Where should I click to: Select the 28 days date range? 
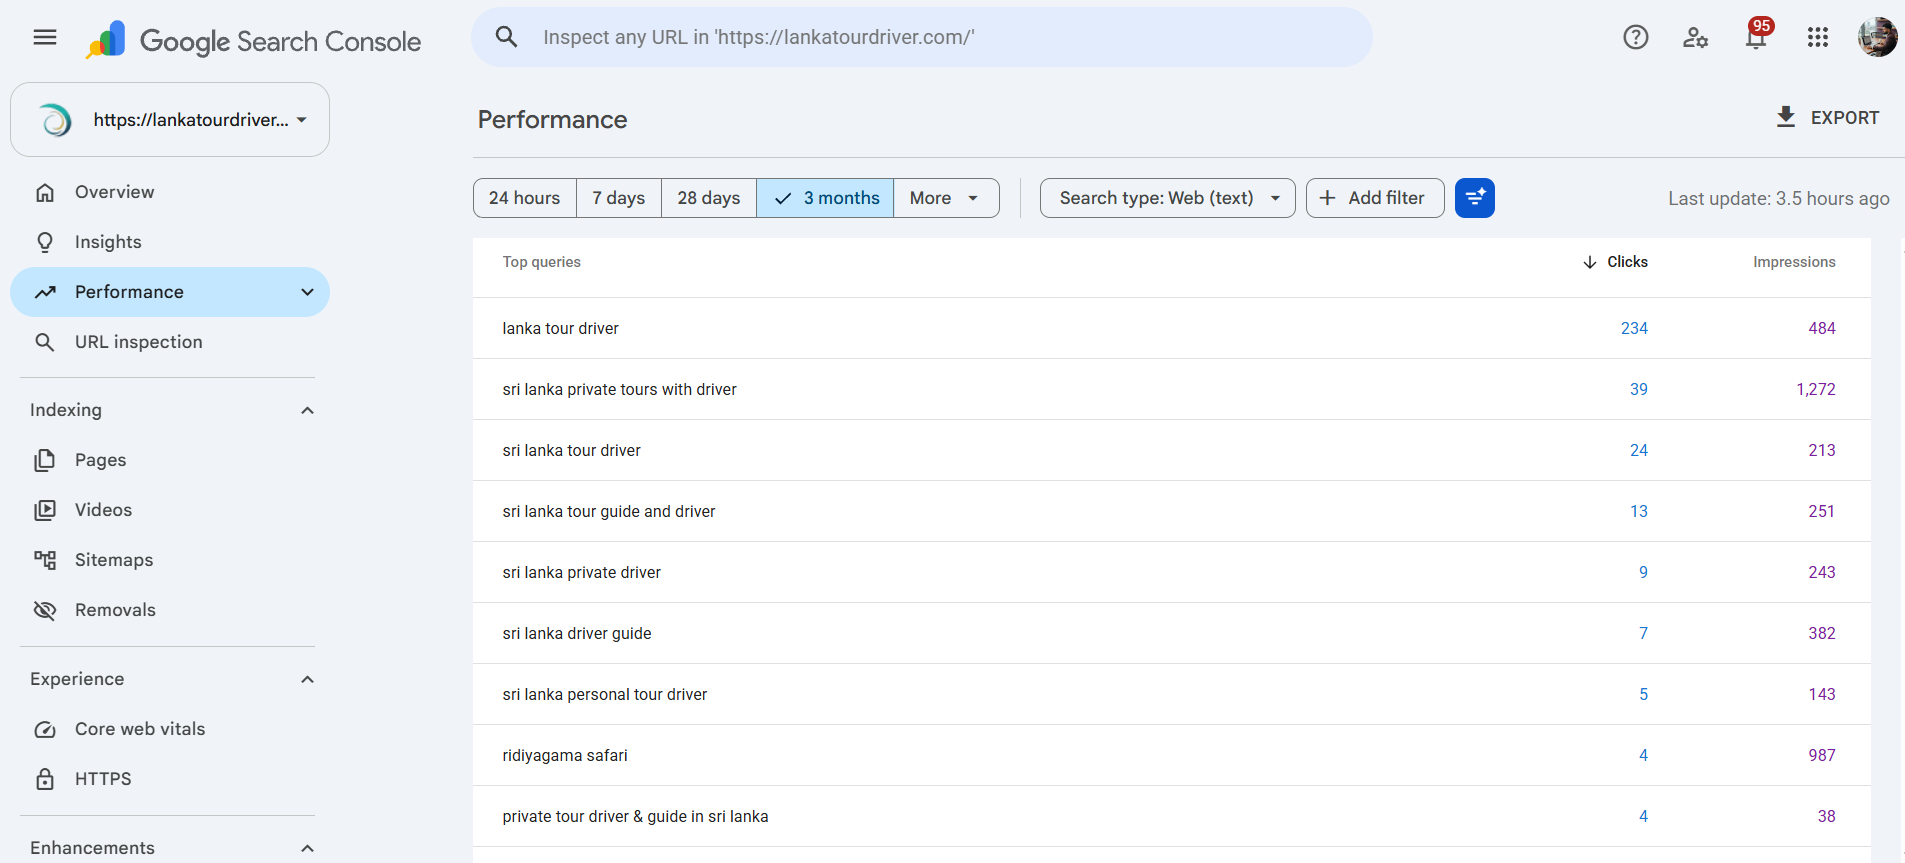click(709, 198)
